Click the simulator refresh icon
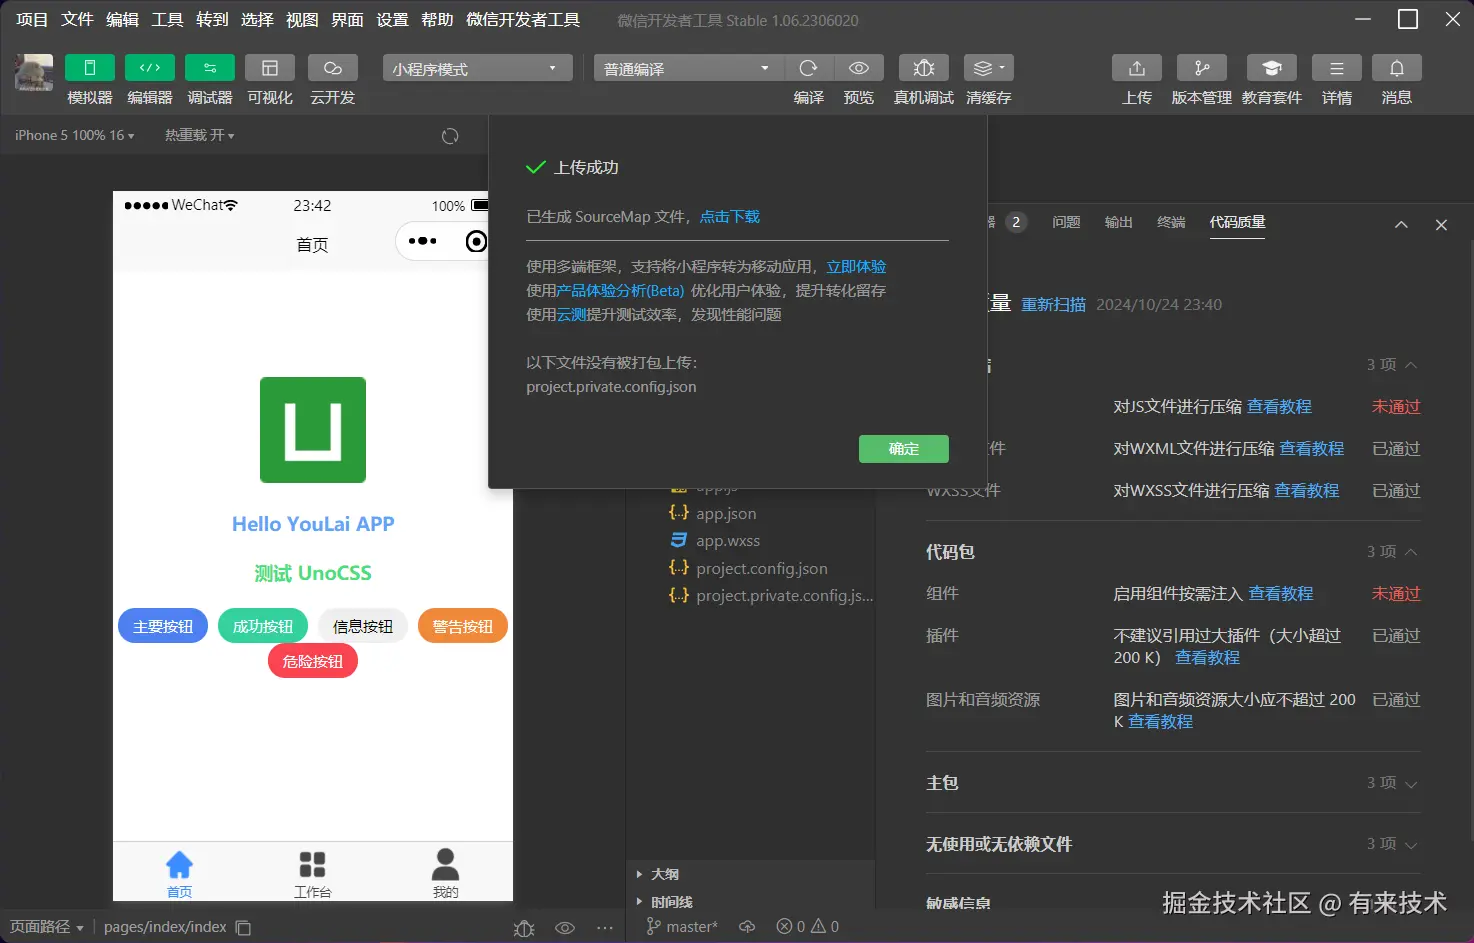The image size is (1474, 943). (x=450, y=136)
